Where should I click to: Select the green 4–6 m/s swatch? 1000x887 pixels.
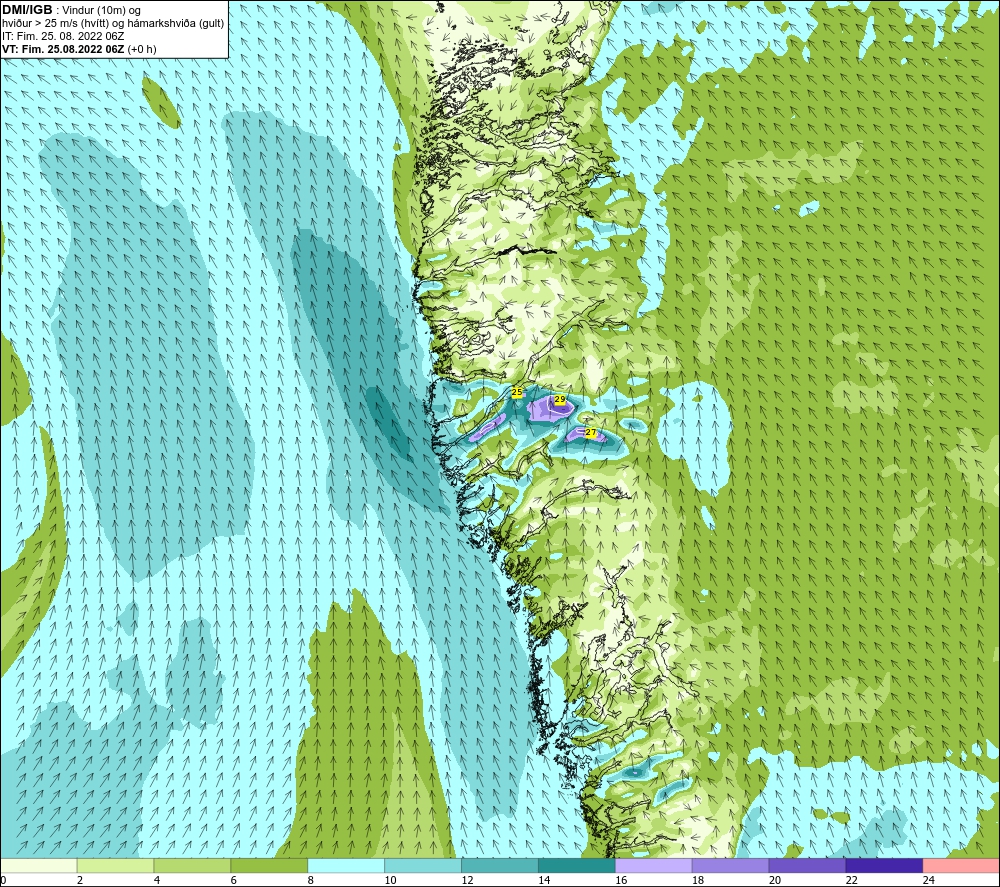pyautogui.click(x=192, y=866)
